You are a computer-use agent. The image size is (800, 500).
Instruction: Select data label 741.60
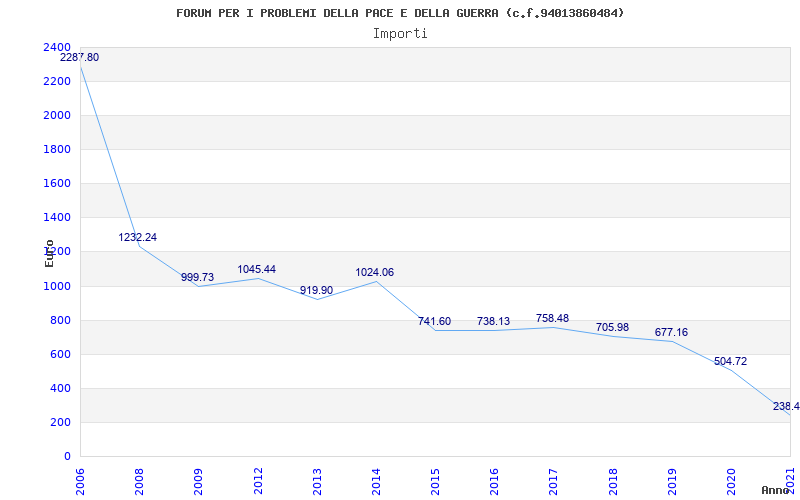point(434,321)
